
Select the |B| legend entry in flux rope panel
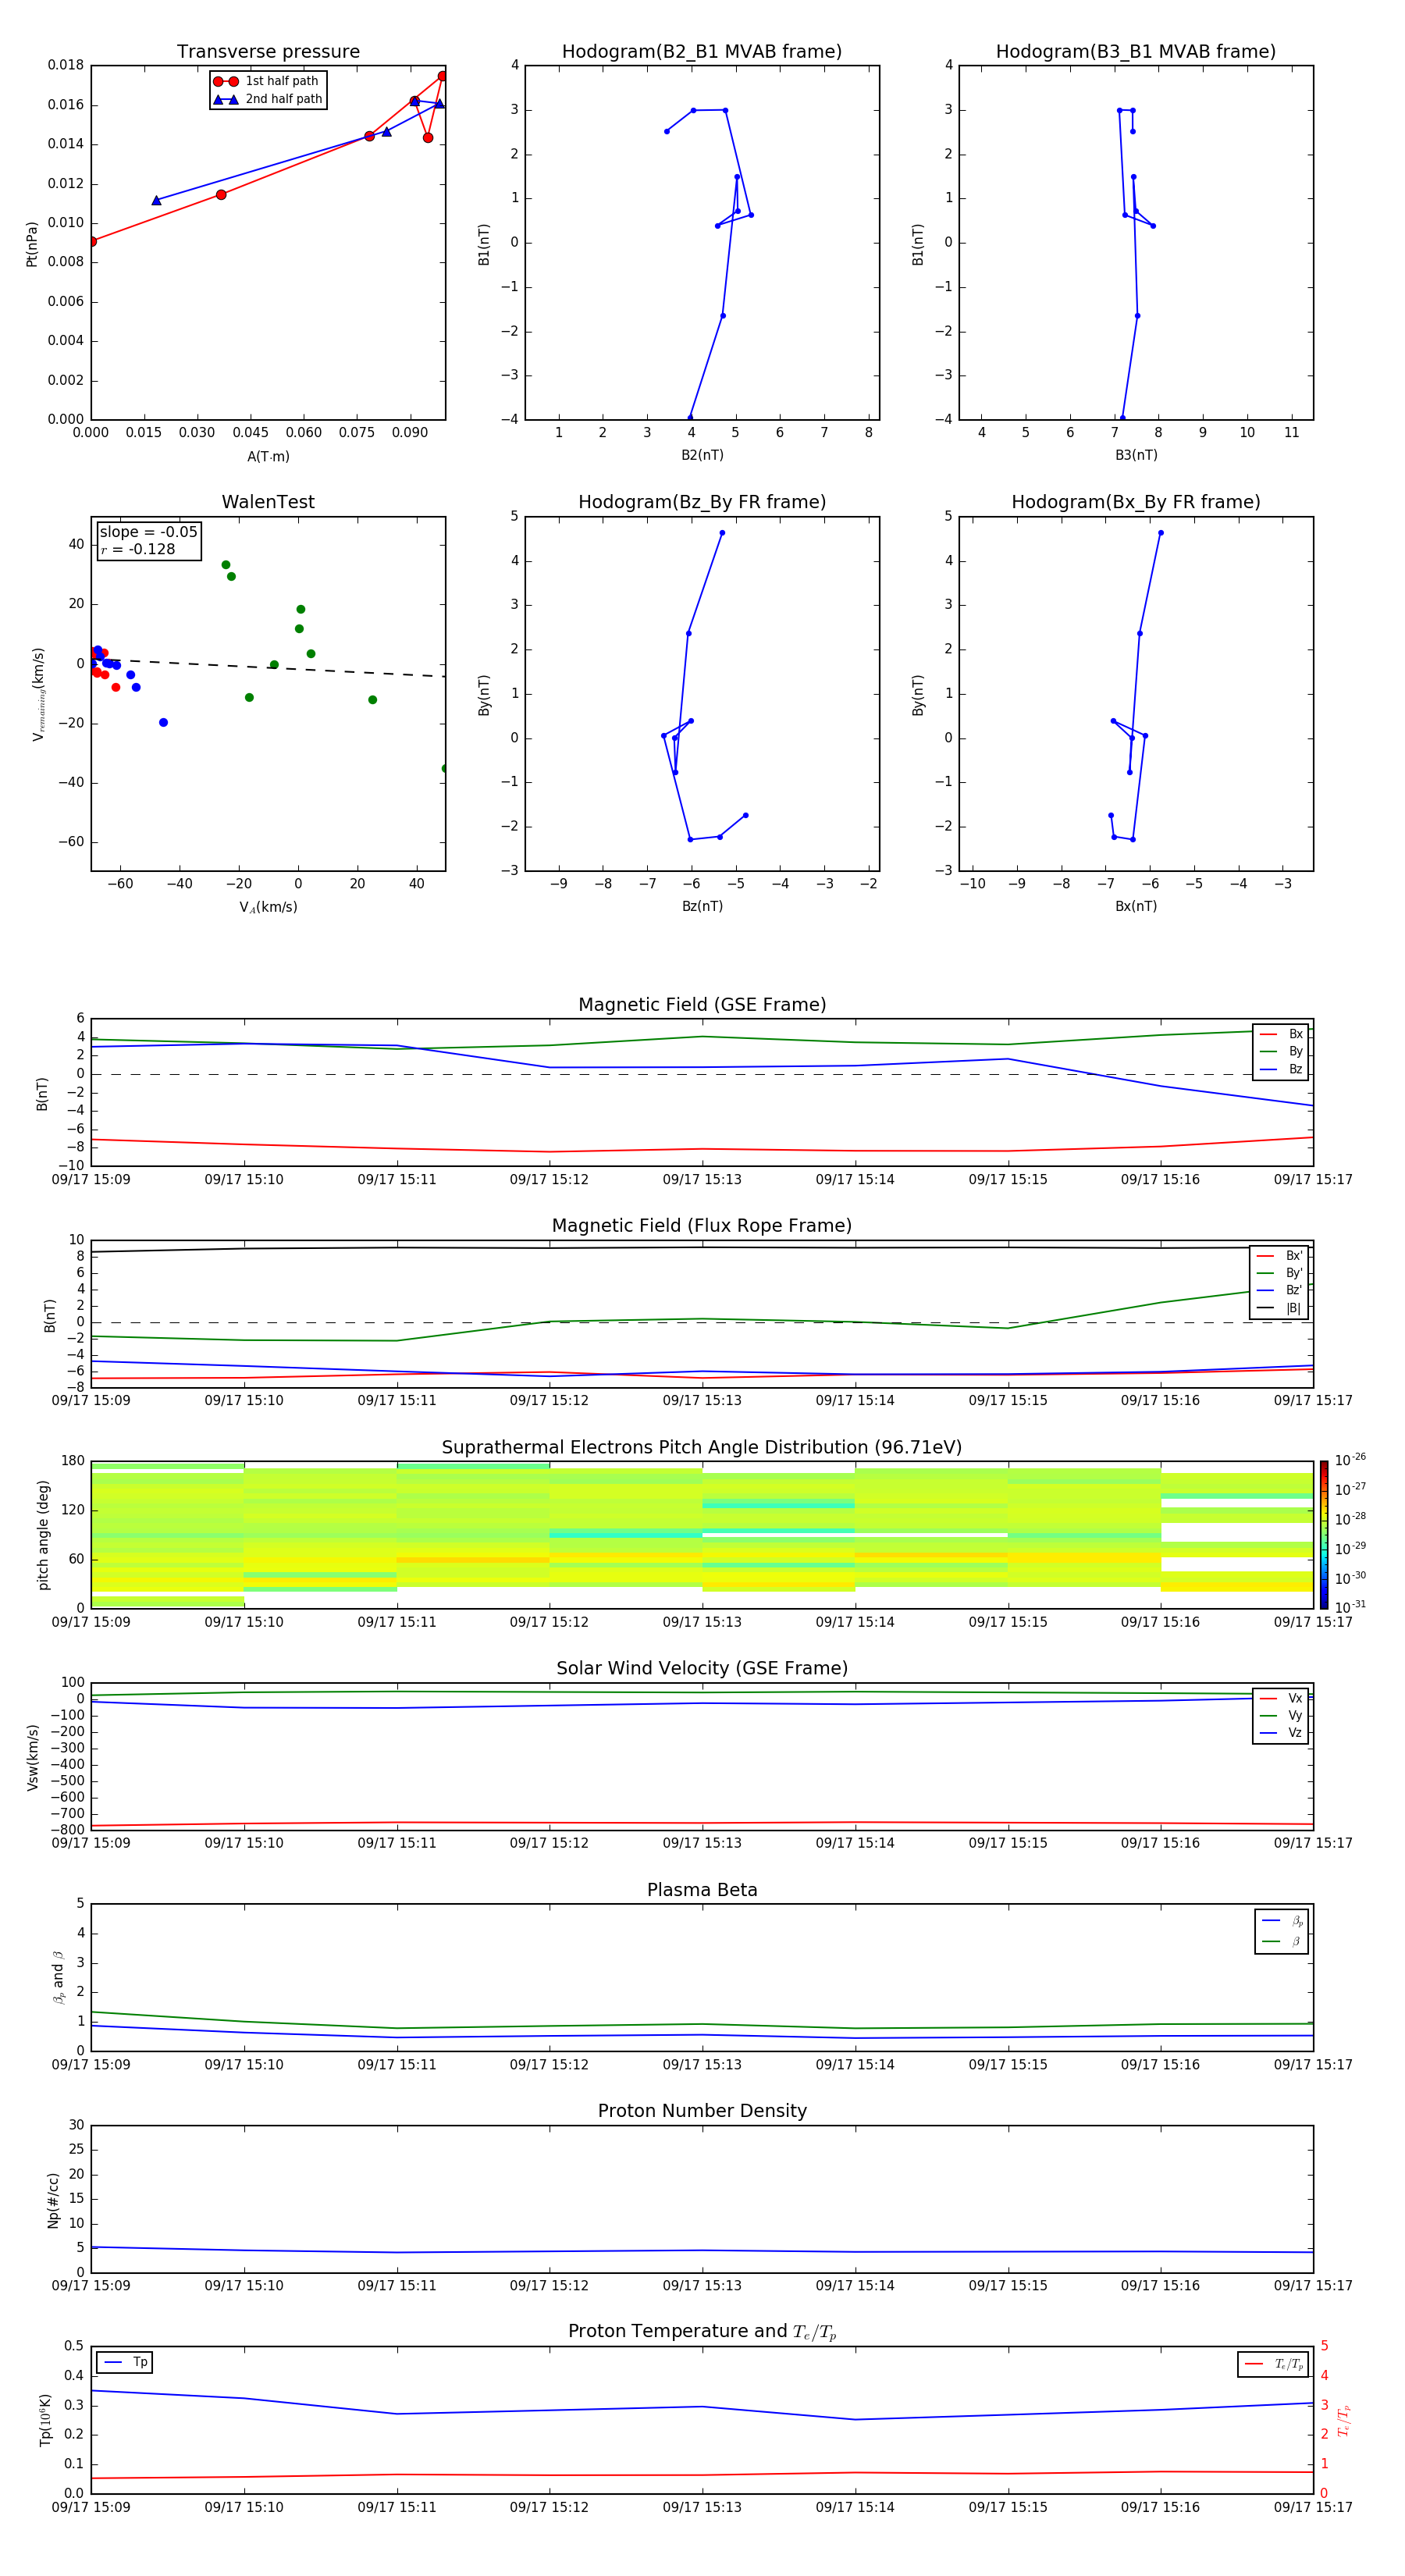(1280, 1308)
